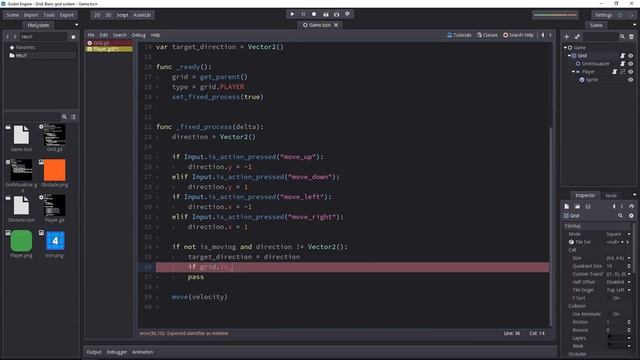
Task: Go to next object in Inspector history
Action: 622,207
